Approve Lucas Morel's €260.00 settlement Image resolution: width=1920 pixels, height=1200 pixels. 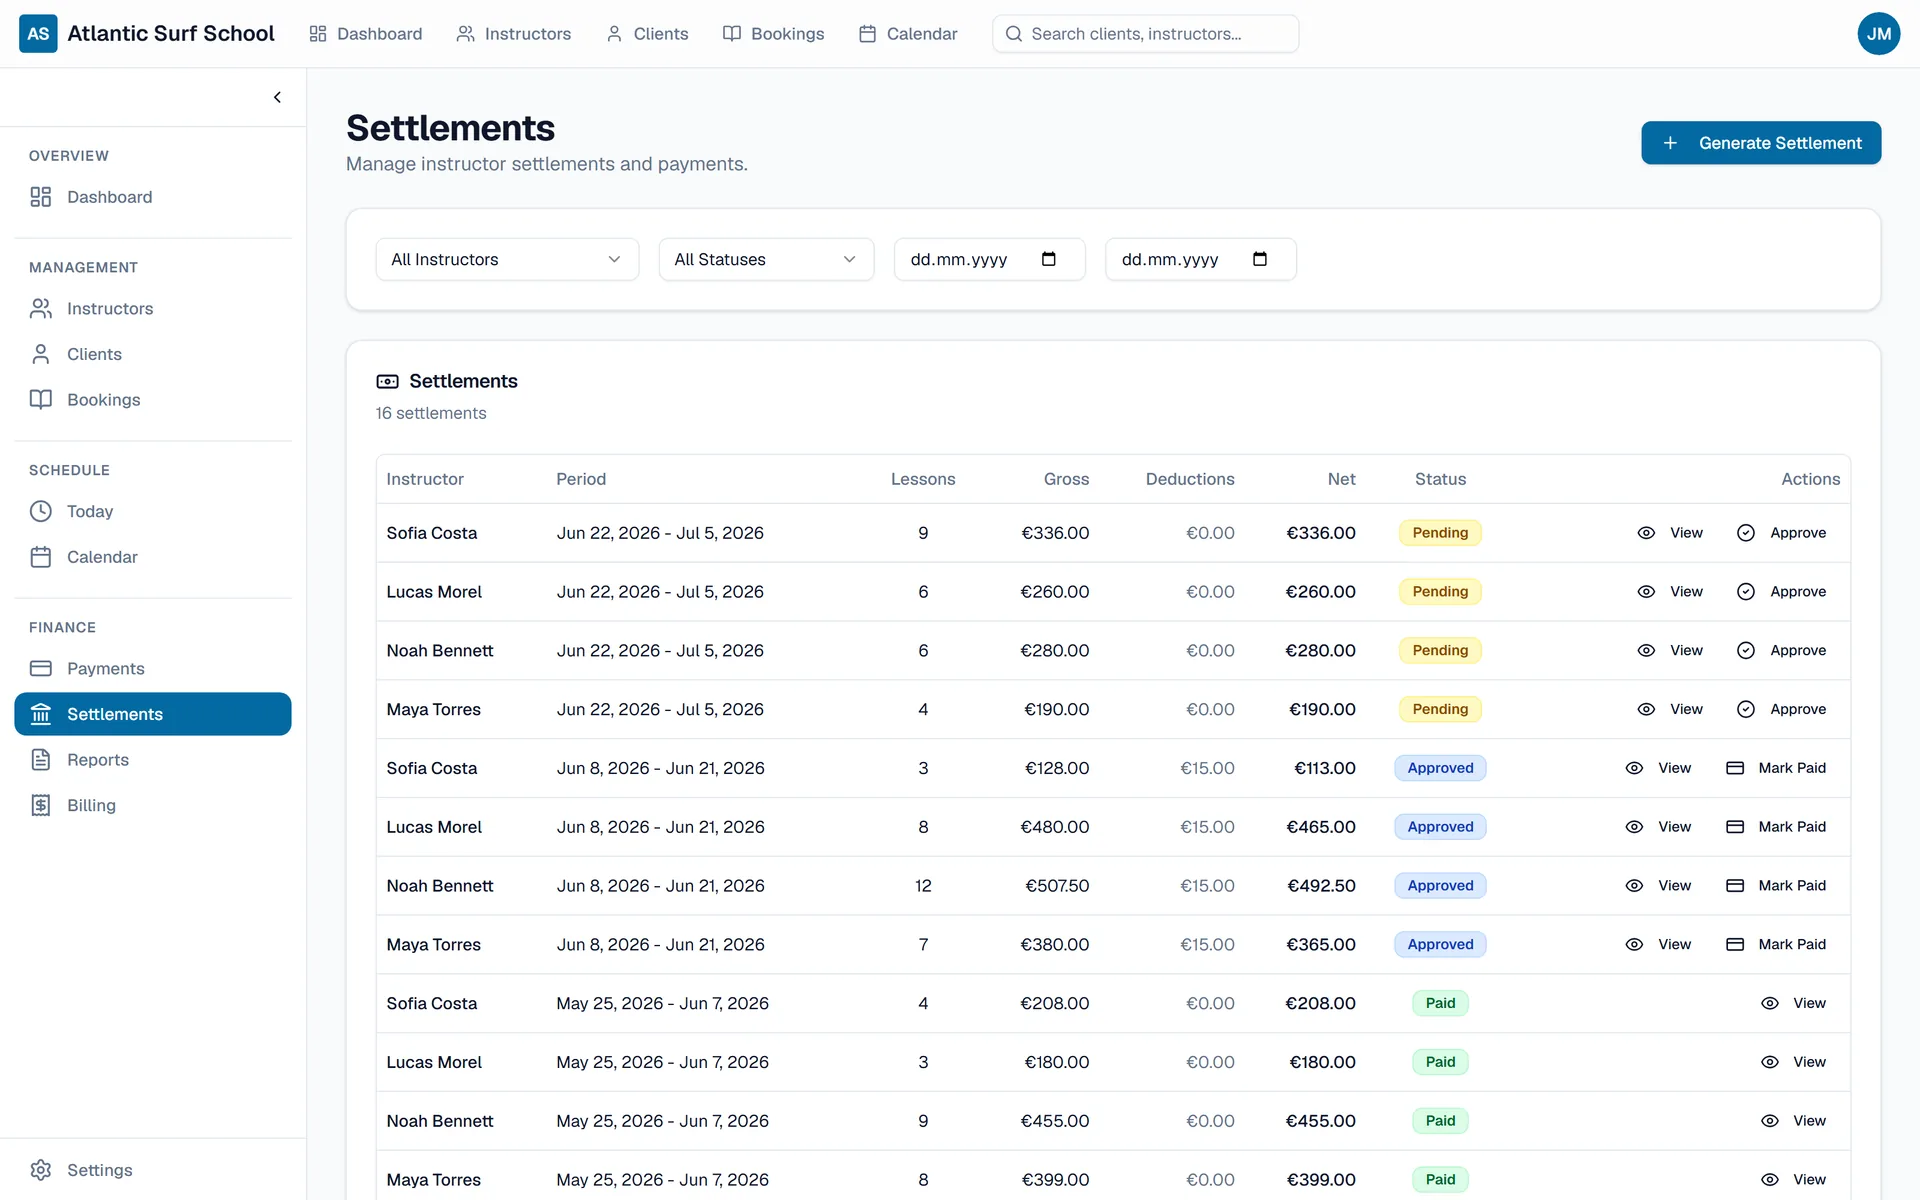[1781, 592]
